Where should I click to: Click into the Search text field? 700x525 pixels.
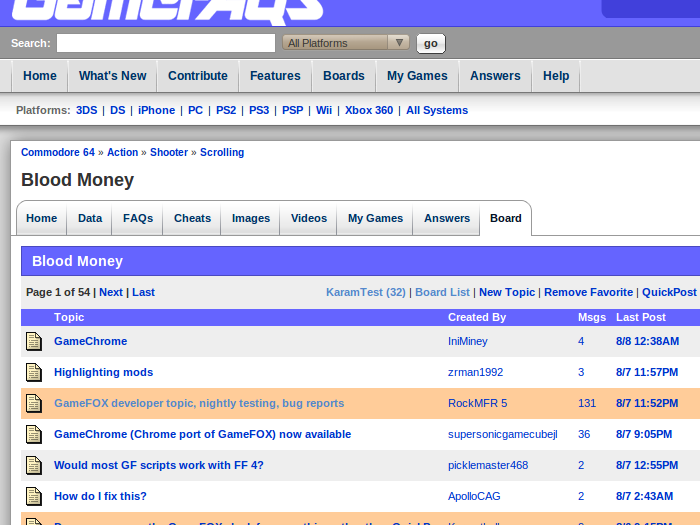(166, 43)
